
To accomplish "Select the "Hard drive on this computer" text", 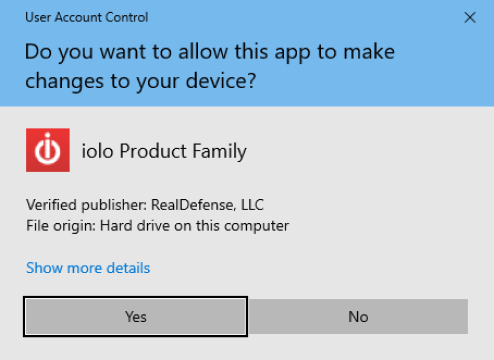I will [194, 226].
